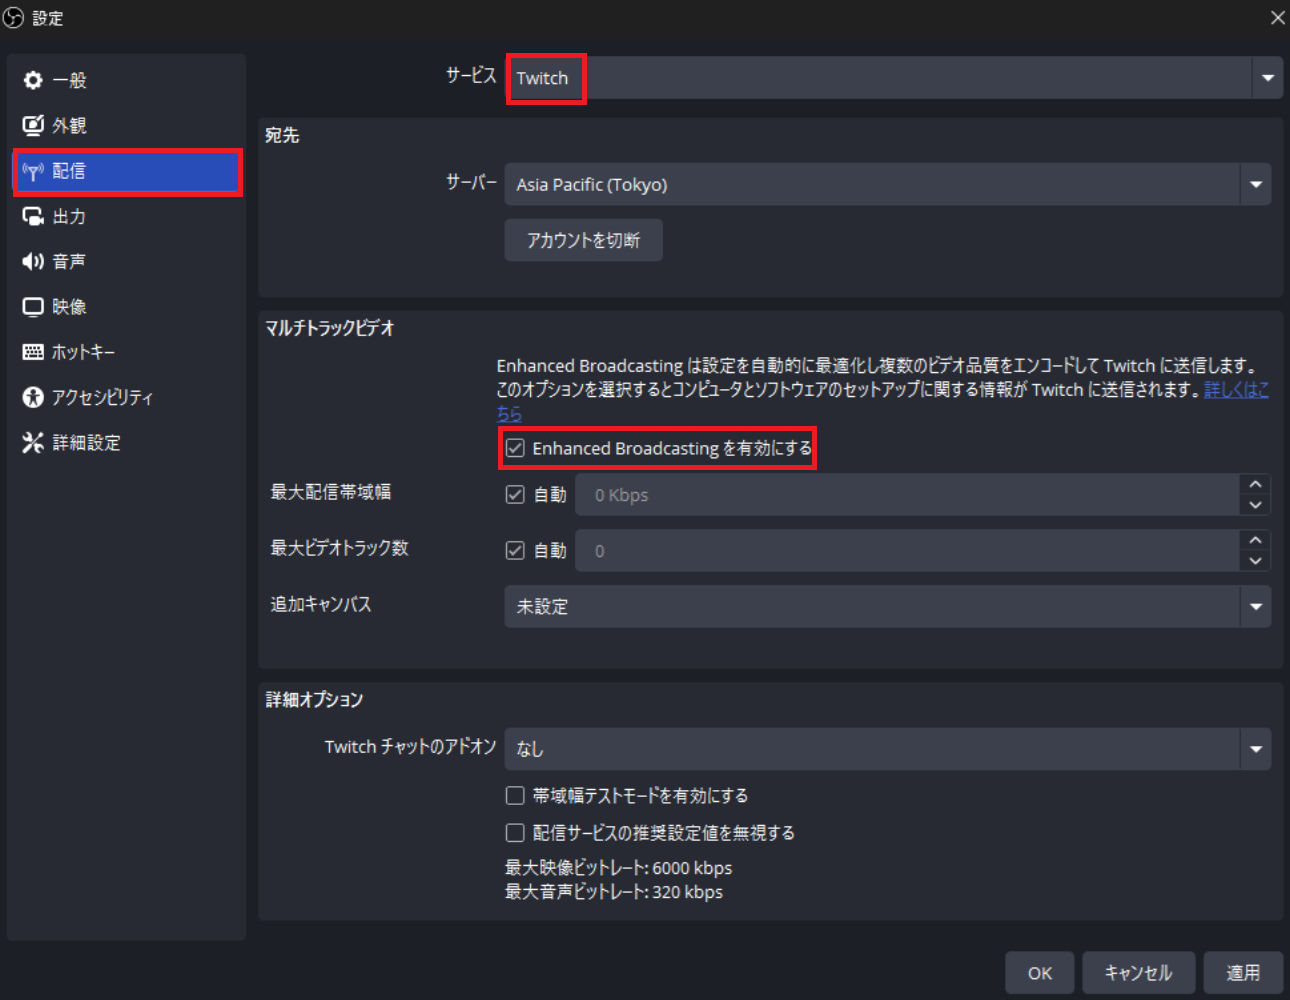Viewport: 1290px width, 1000px height.
Task: Open the サービス dropdown showing Twitch
Action: (x=1267, y=78)
